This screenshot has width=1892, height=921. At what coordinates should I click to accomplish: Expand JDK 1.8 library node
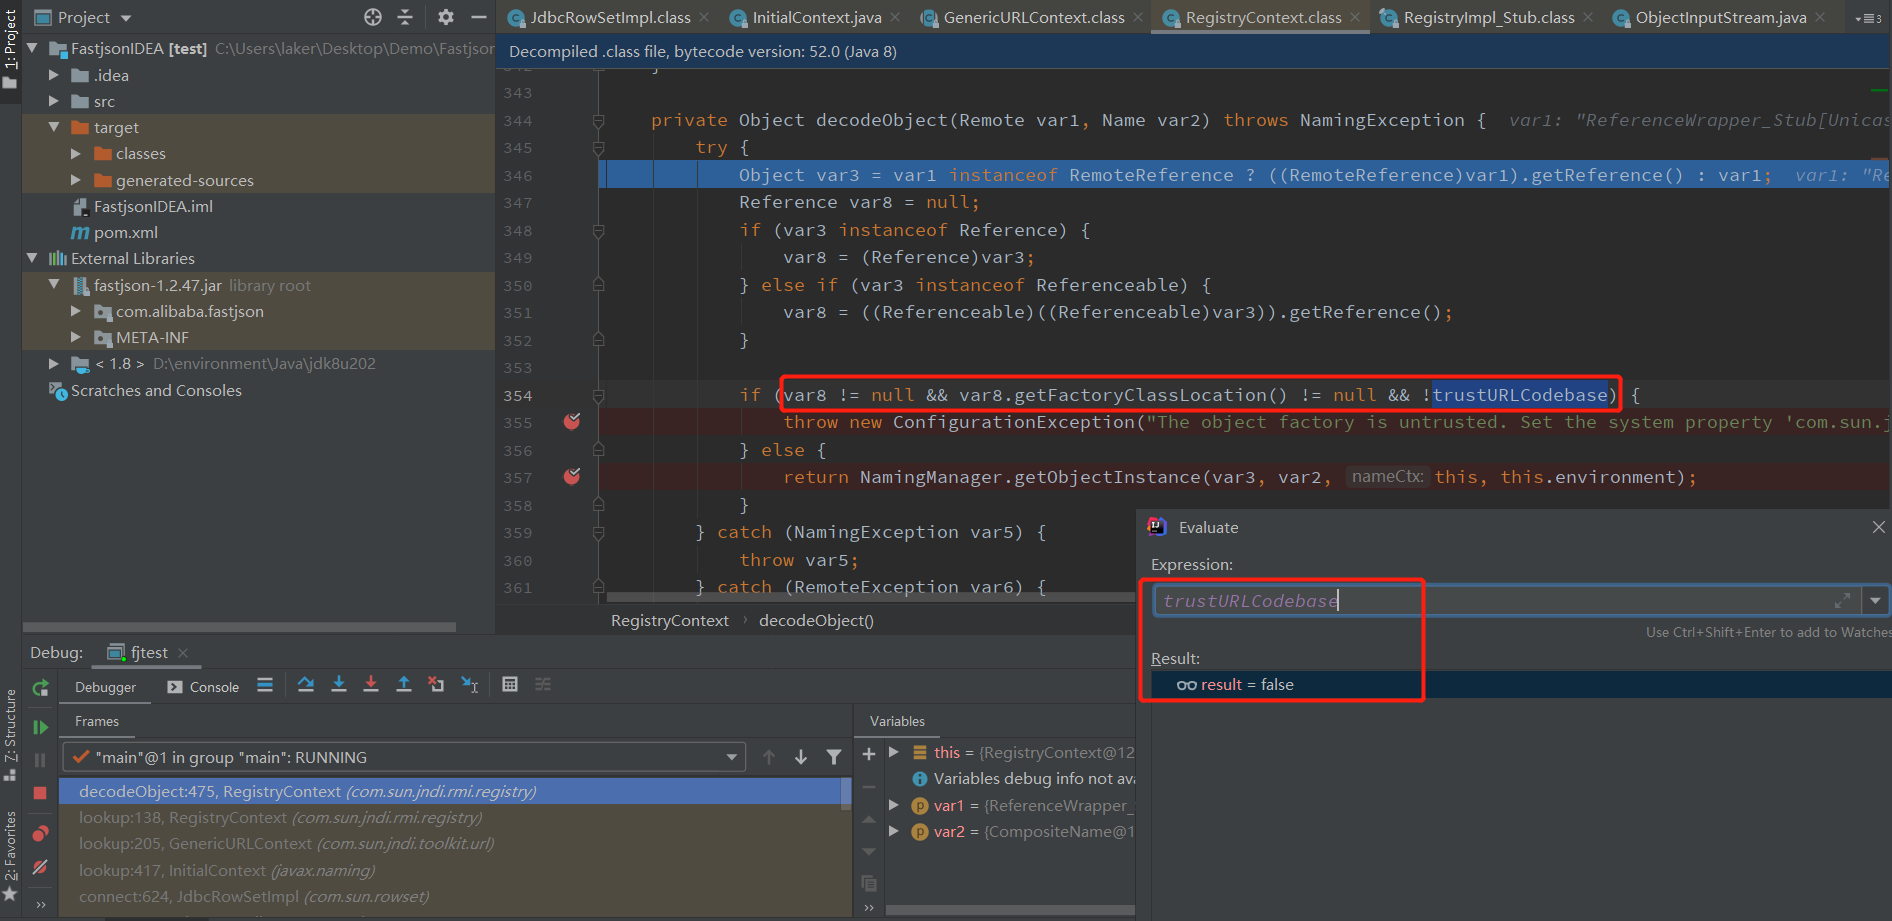point(54,363)
